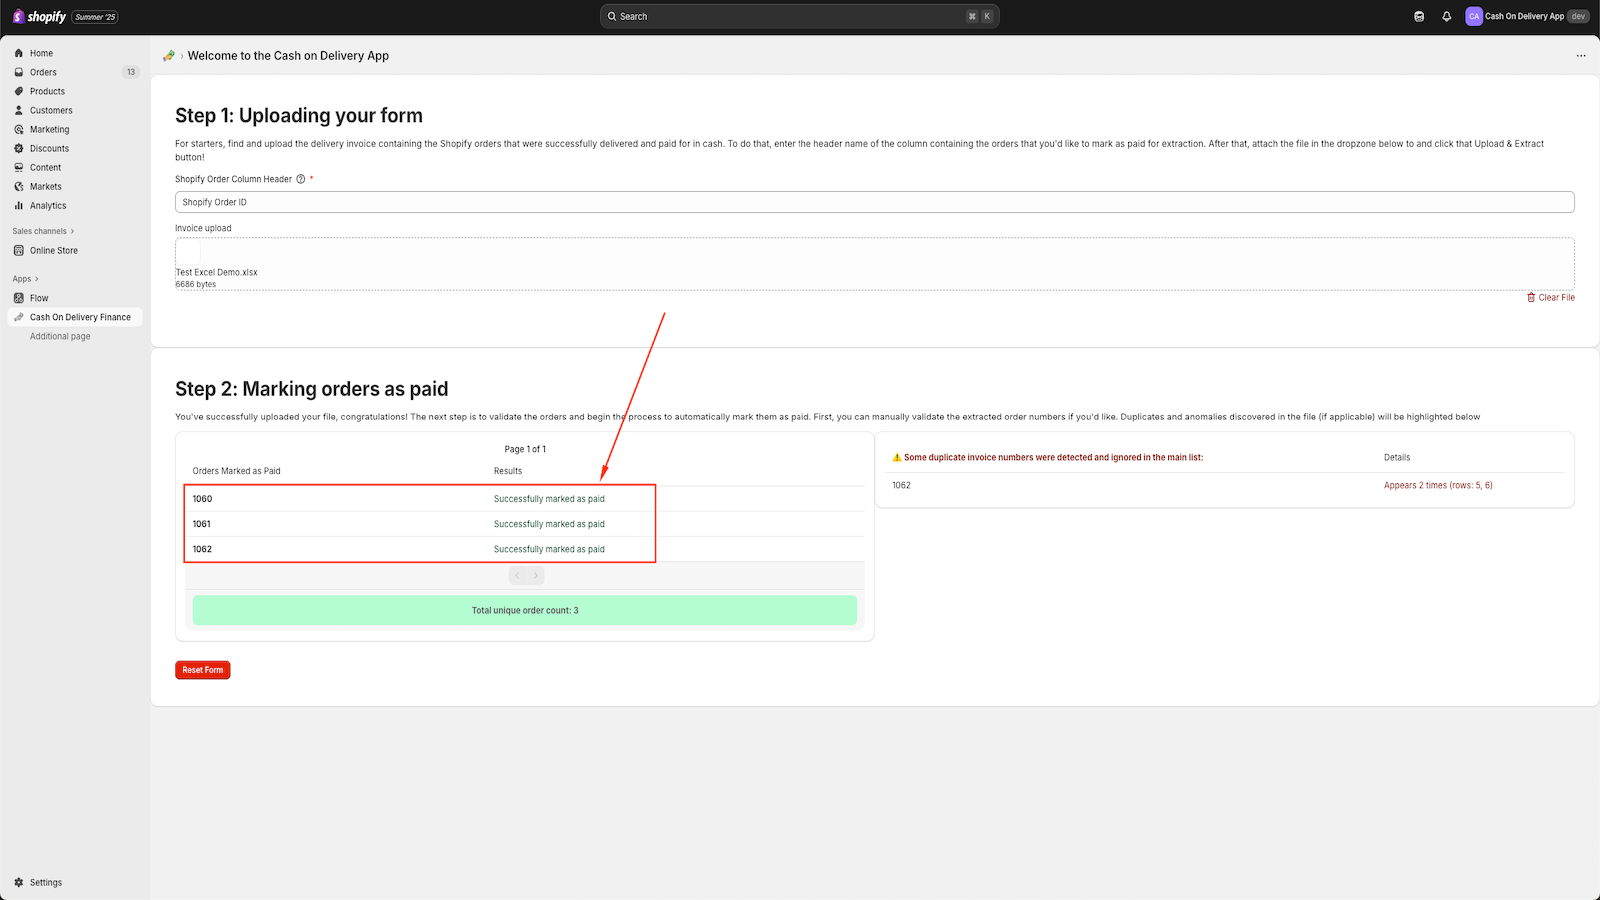Focus the top Search bar
The height and width of the screenshot is (900, 1600).
point(800,16)
